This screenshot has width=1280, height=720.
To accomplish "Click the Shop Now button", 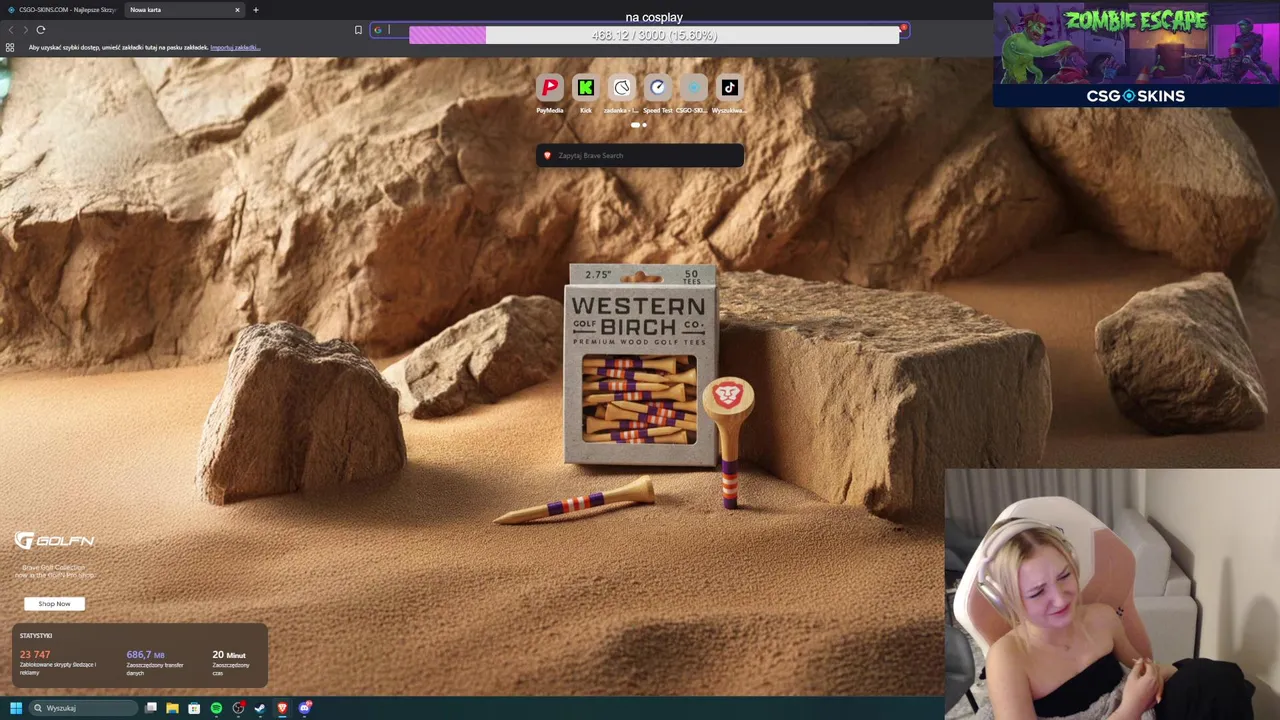I will pos(54,603).
